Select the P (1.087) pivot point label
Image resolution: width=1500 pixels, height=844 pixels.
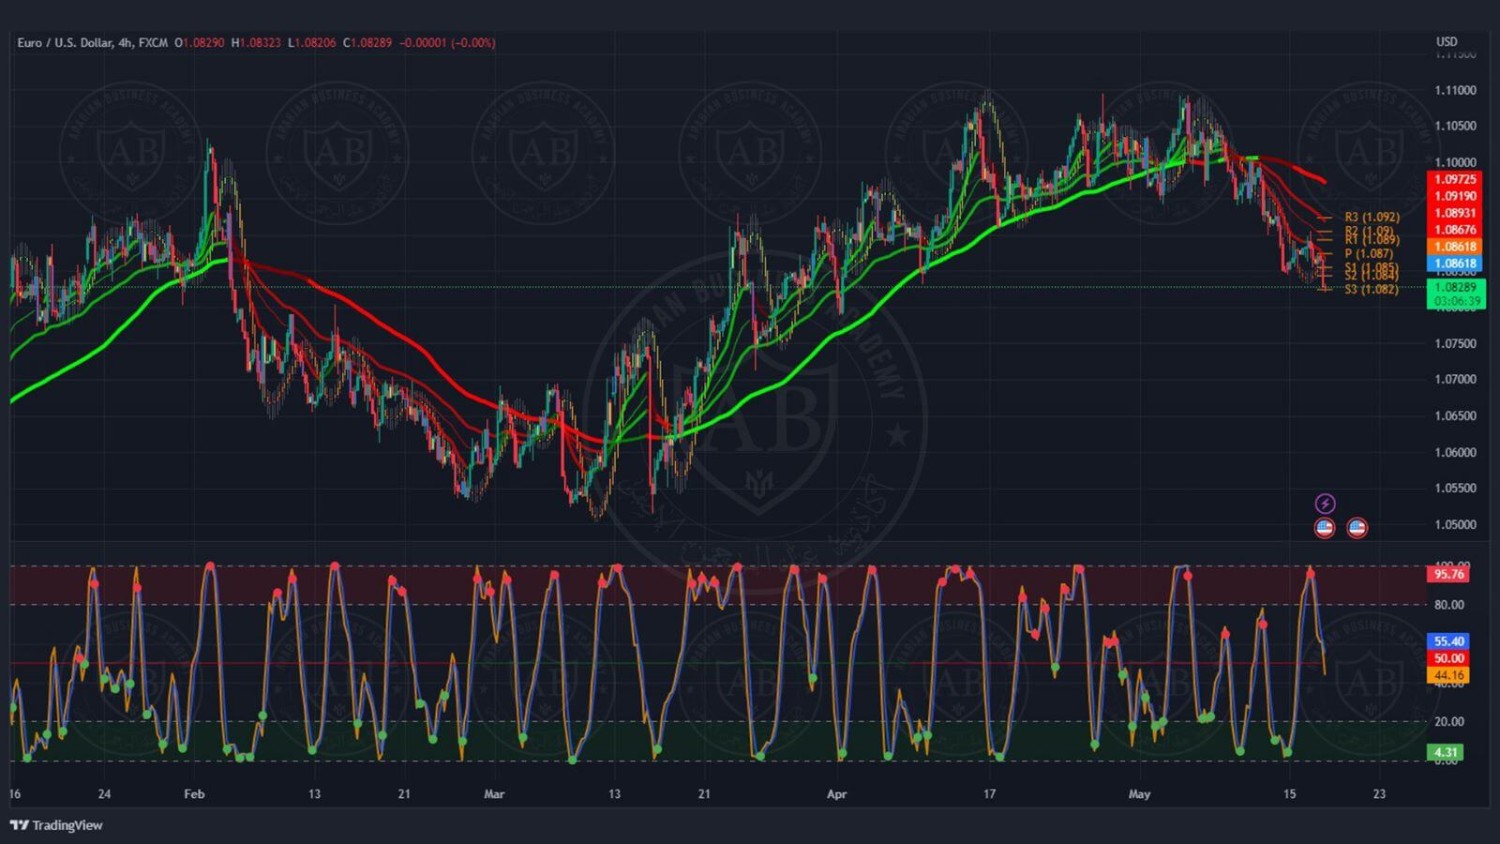coord(1368,254)
